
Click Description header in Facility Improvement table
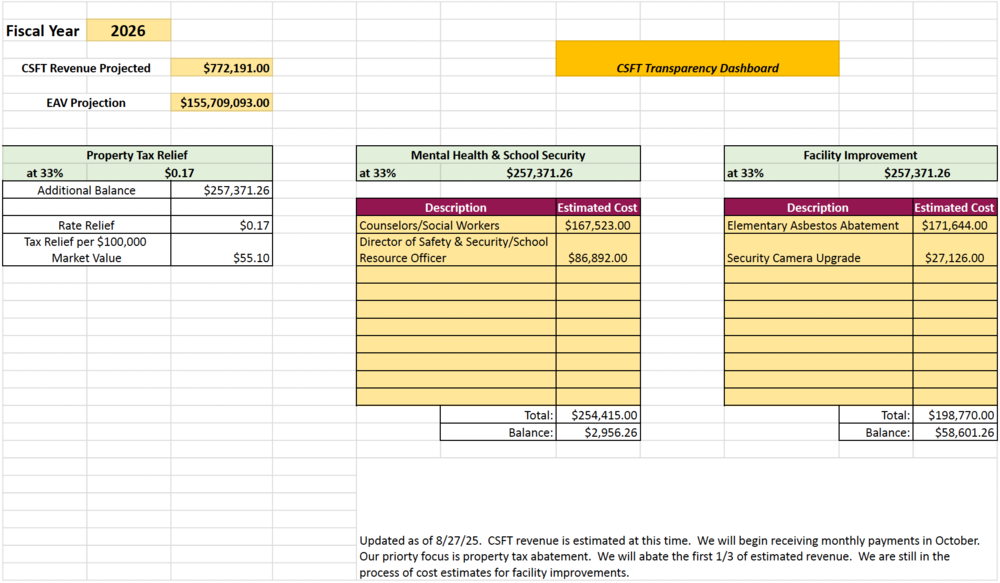tap(818, 207)
